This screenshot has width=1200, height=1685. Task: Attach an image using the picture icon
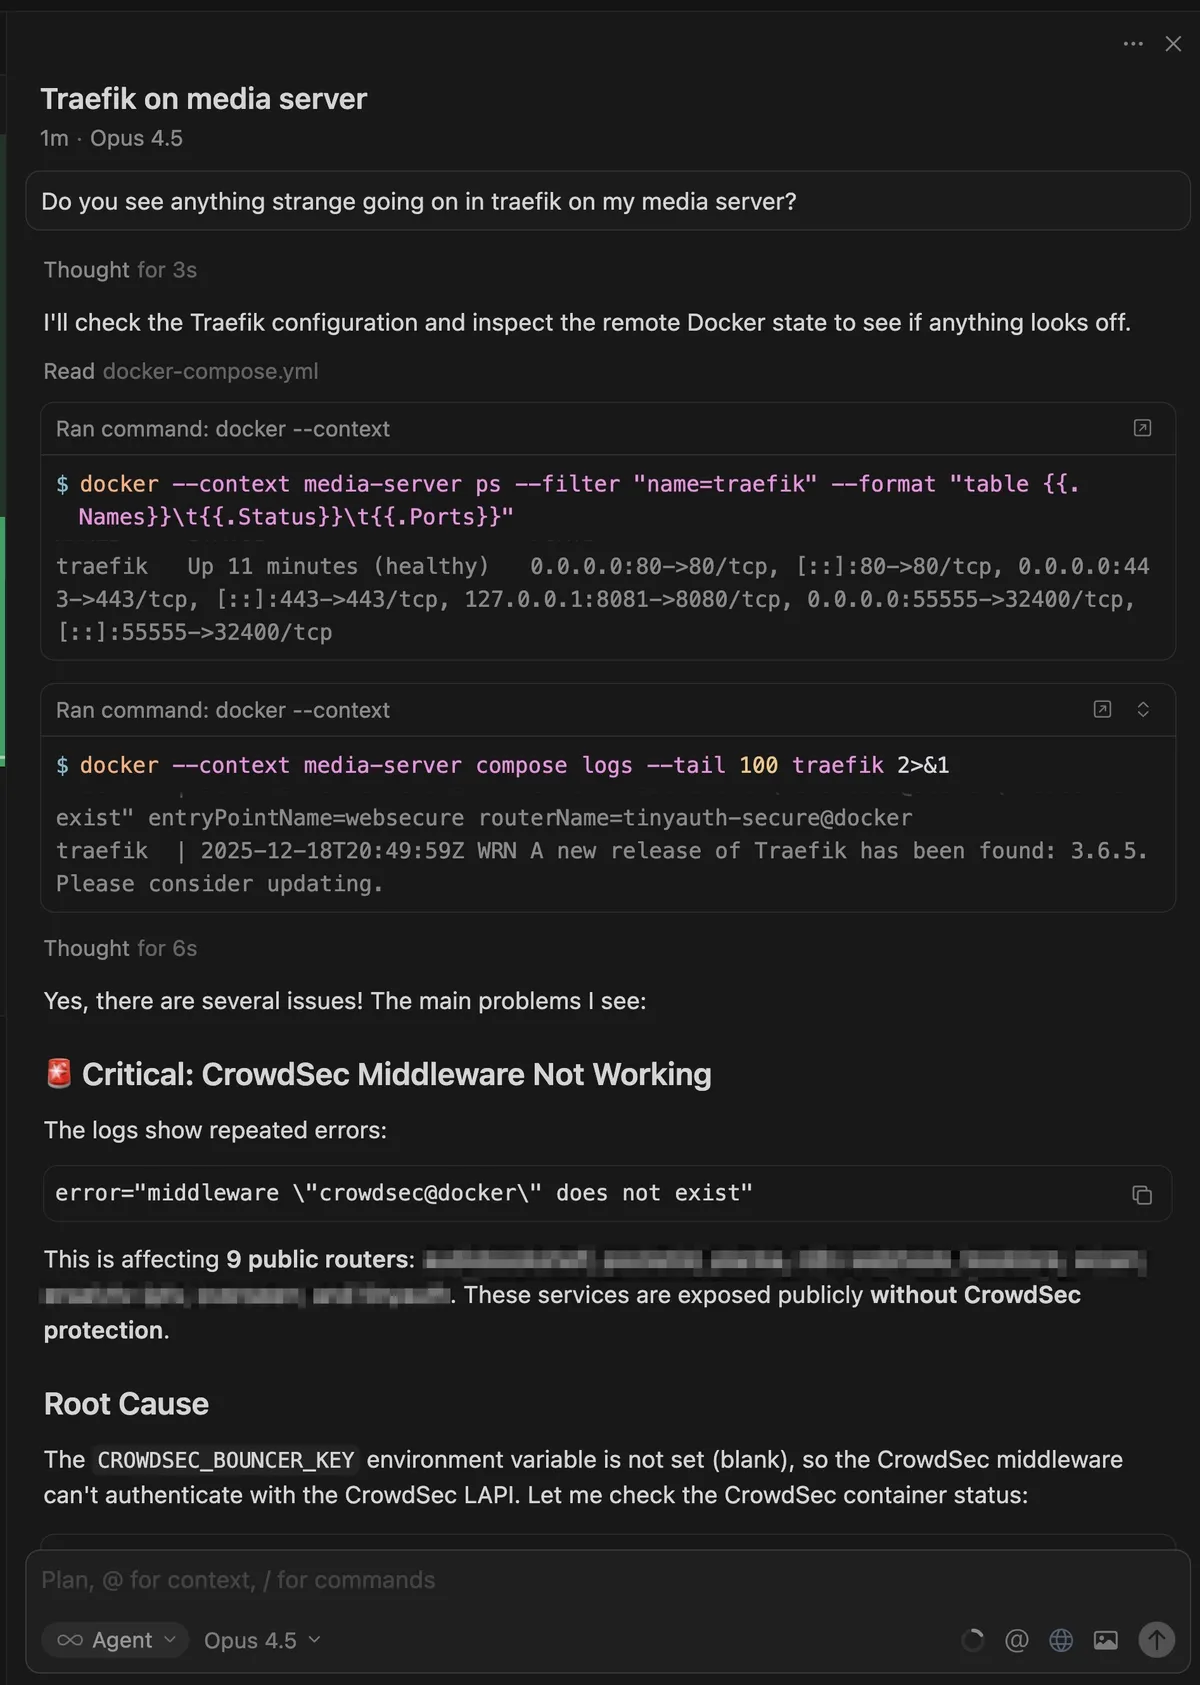[x=1105, y=1640]
